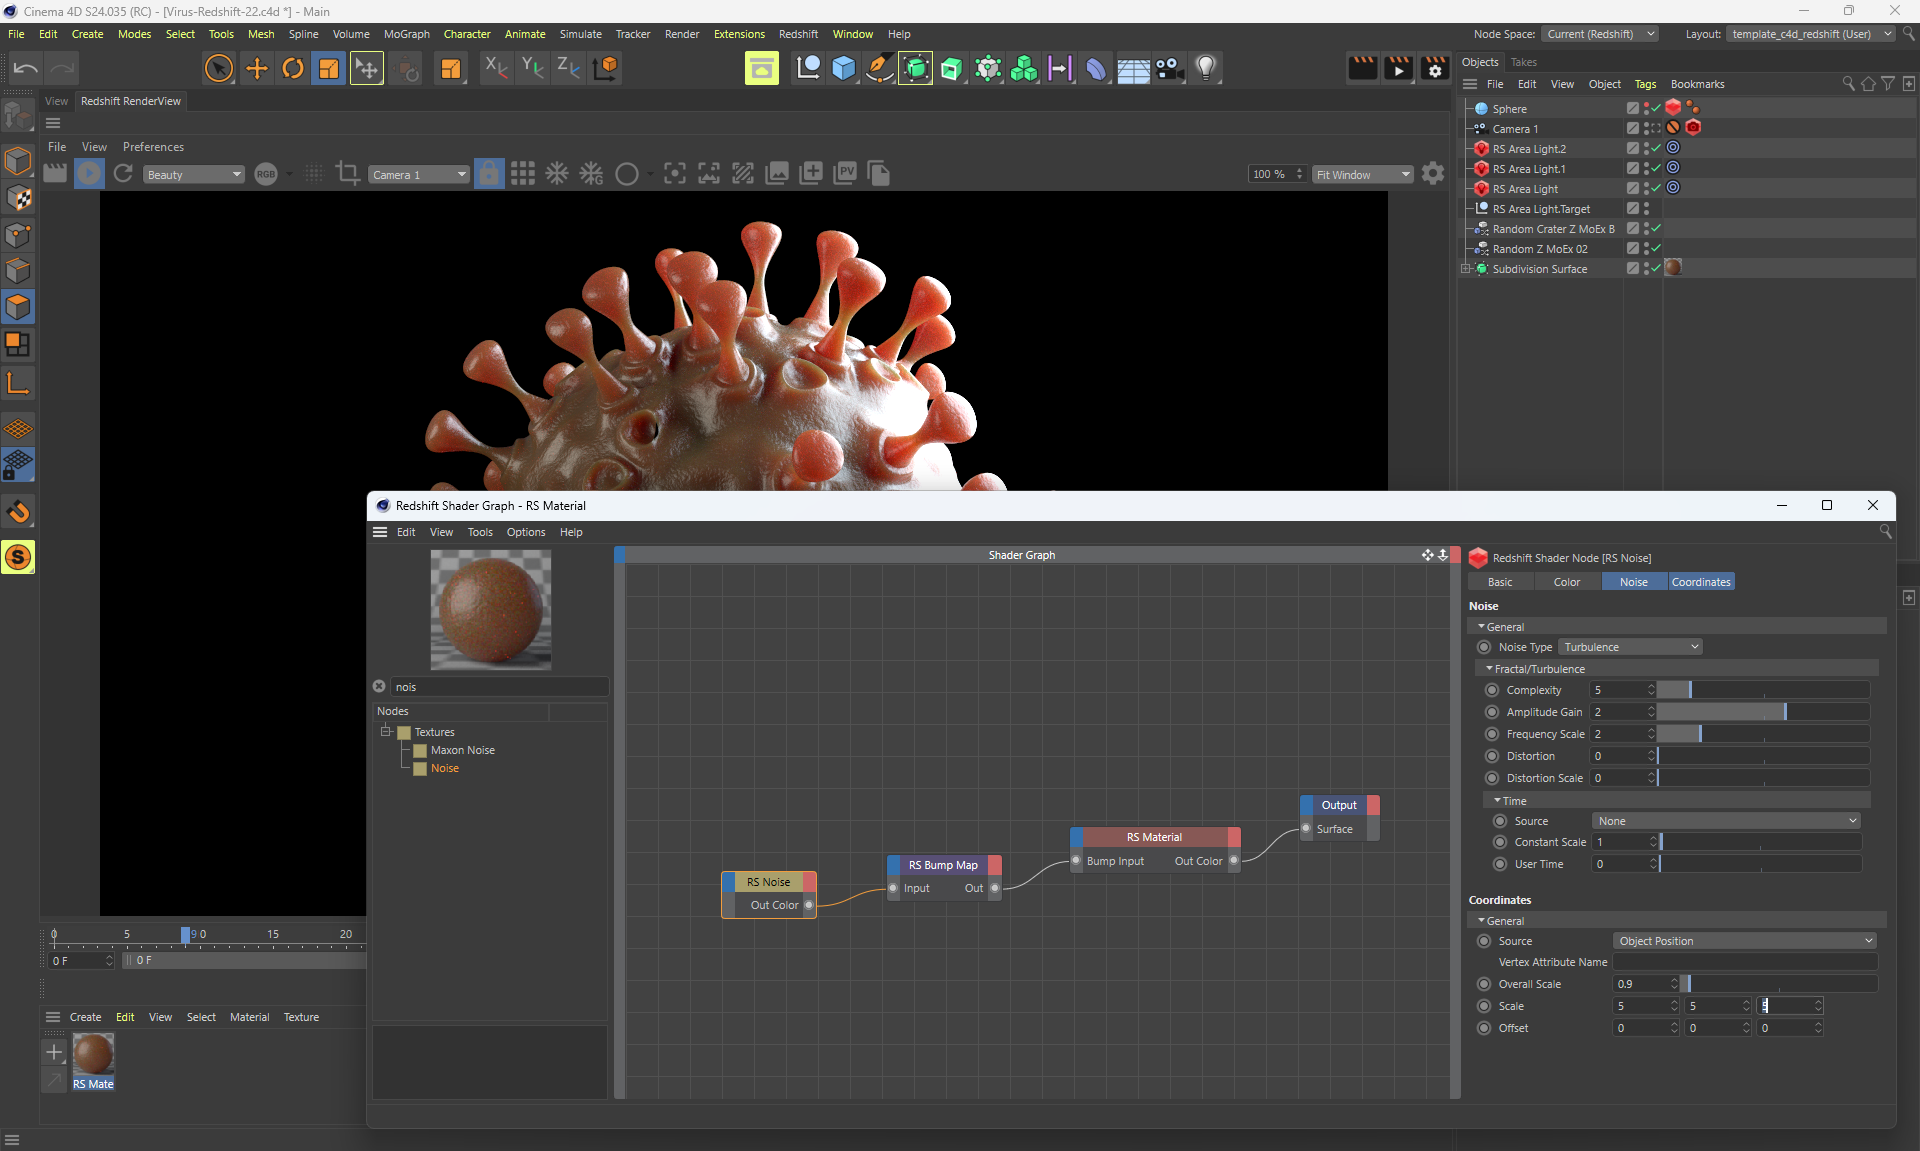This screenshot has height=1151, width=1920.
Task: Adjust the Amplitude Gain slider
Action: (x=1785, y=712)
